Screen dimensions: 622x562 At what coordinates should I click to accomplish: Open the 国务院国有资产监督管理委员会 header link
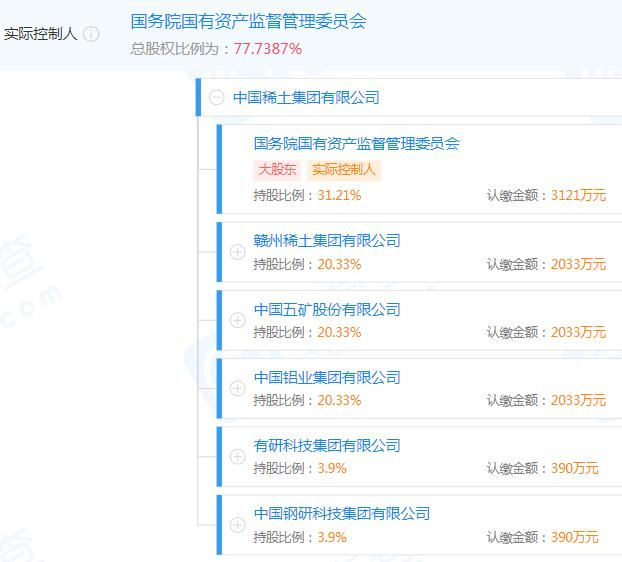pos(249,21)
